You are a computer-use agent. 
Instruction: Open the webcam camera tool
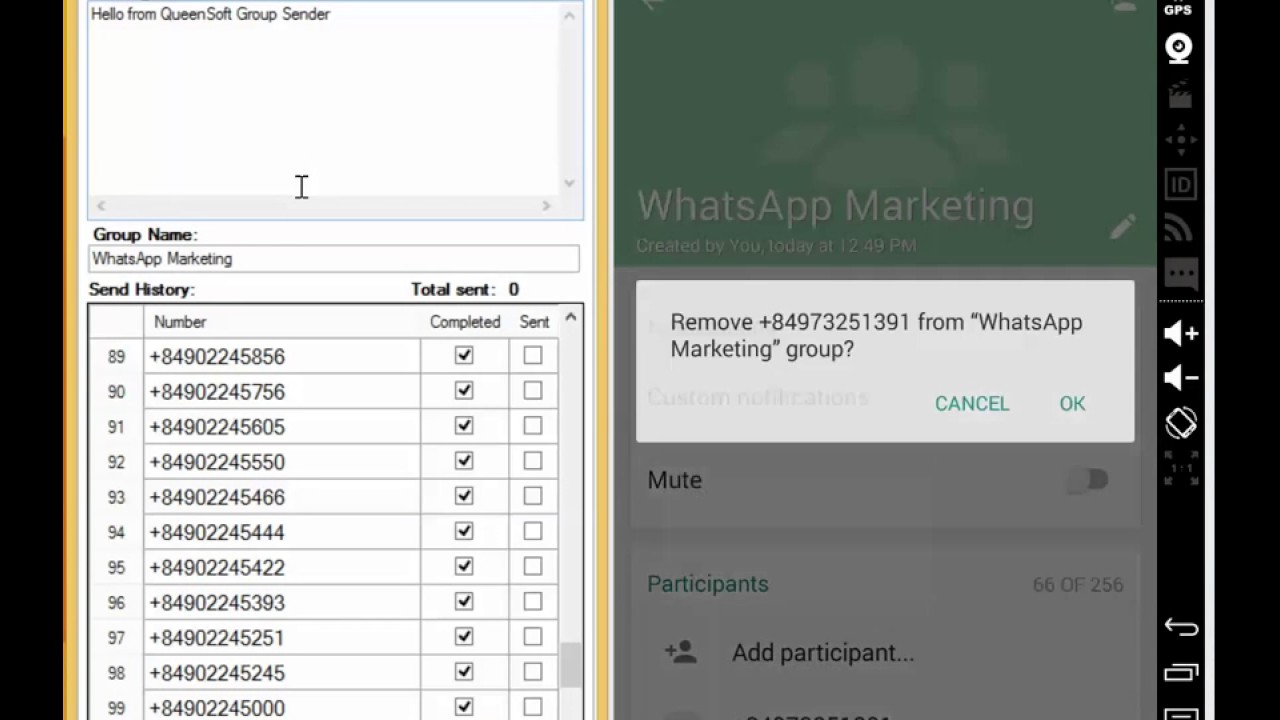(1180, 48)
